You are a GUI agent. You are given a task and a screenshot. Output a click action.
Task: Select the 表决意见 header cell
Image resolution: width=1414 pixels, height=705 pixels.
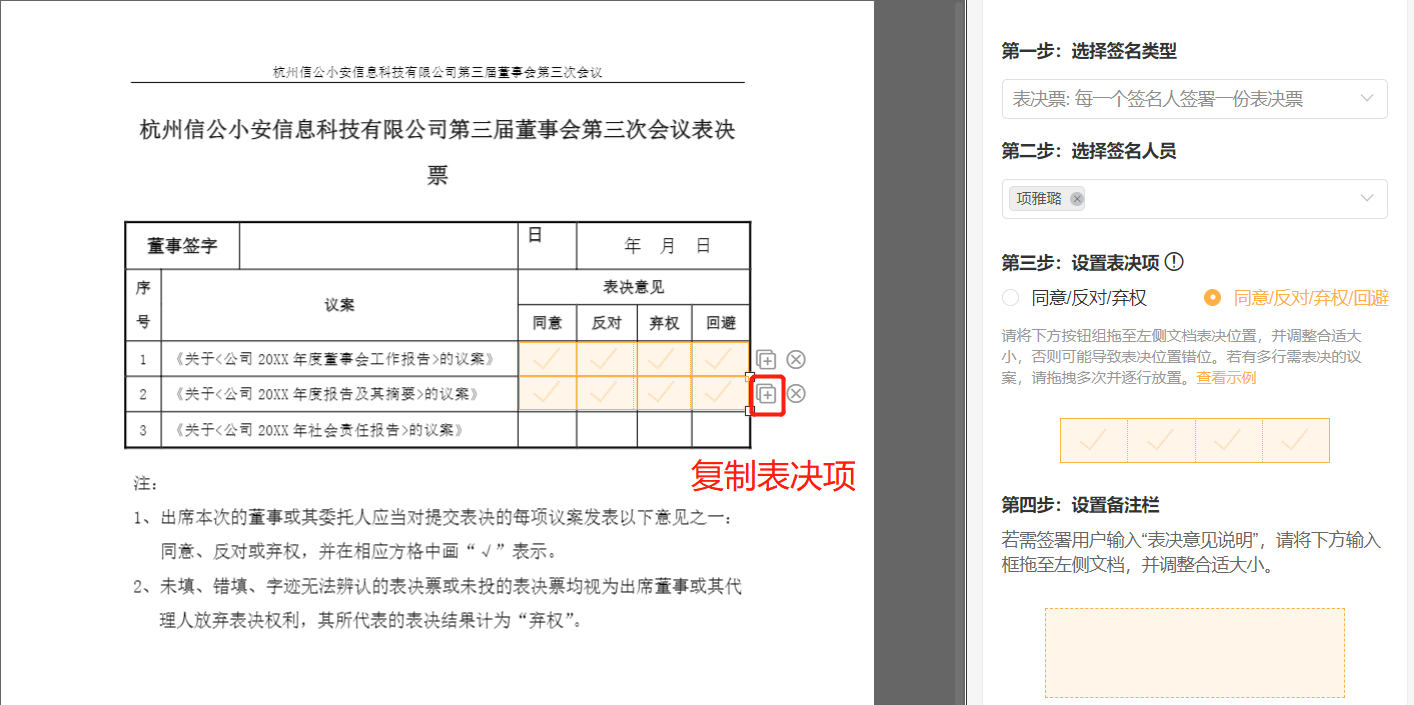click(x=633, y=287)
